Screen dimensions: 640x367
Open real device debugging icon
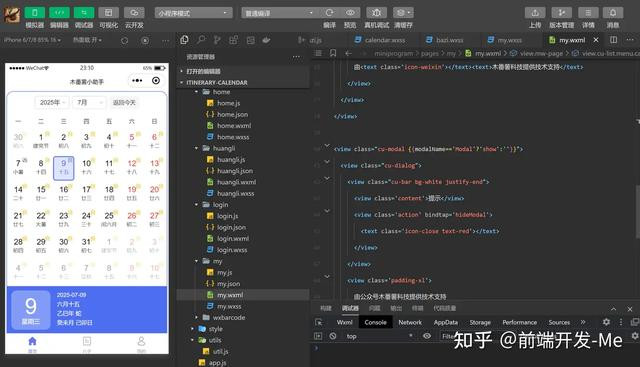tap(376, 13)
